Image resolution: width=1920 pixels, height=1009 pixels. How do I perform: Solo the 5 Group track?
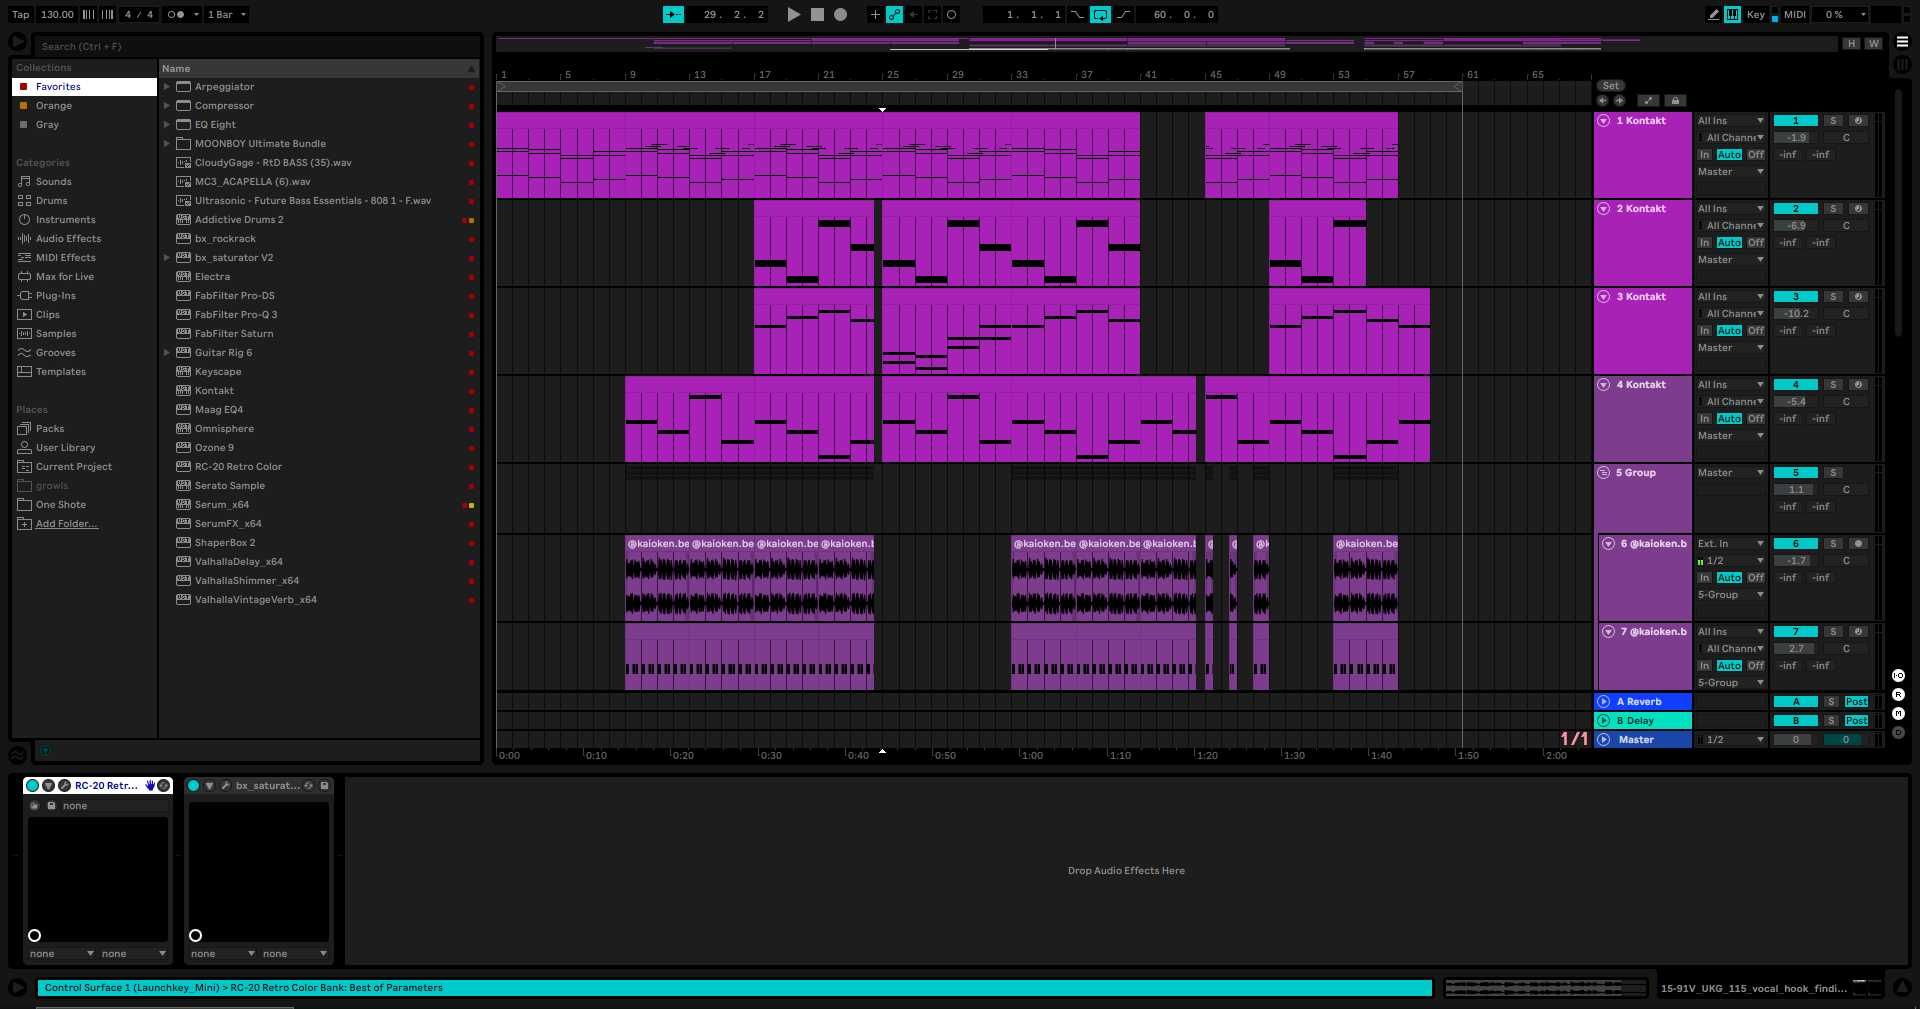pyautogui.click(x=1833, y=472)
